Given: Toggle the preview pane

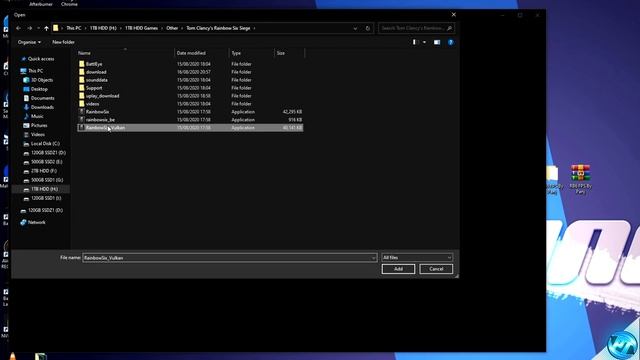Looking at the screenshot, I should click(437, 42).
